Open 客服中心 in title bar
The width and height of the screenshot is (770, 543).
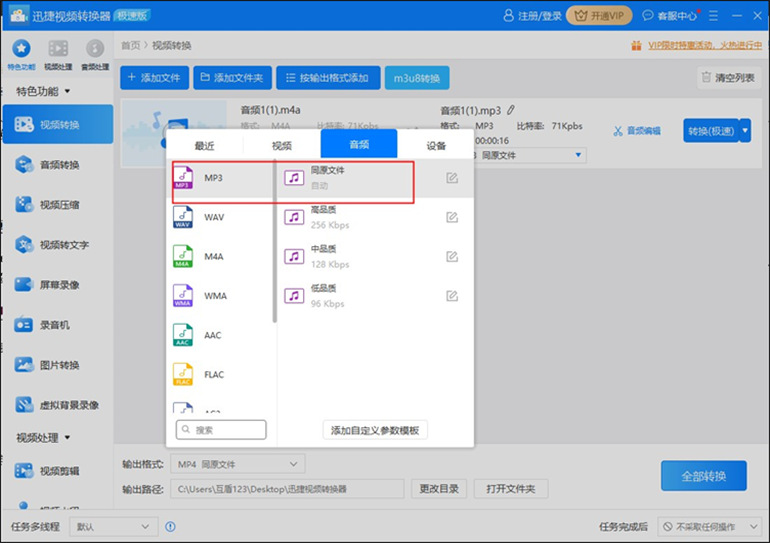pyautogui.click(x=670, y=16)
